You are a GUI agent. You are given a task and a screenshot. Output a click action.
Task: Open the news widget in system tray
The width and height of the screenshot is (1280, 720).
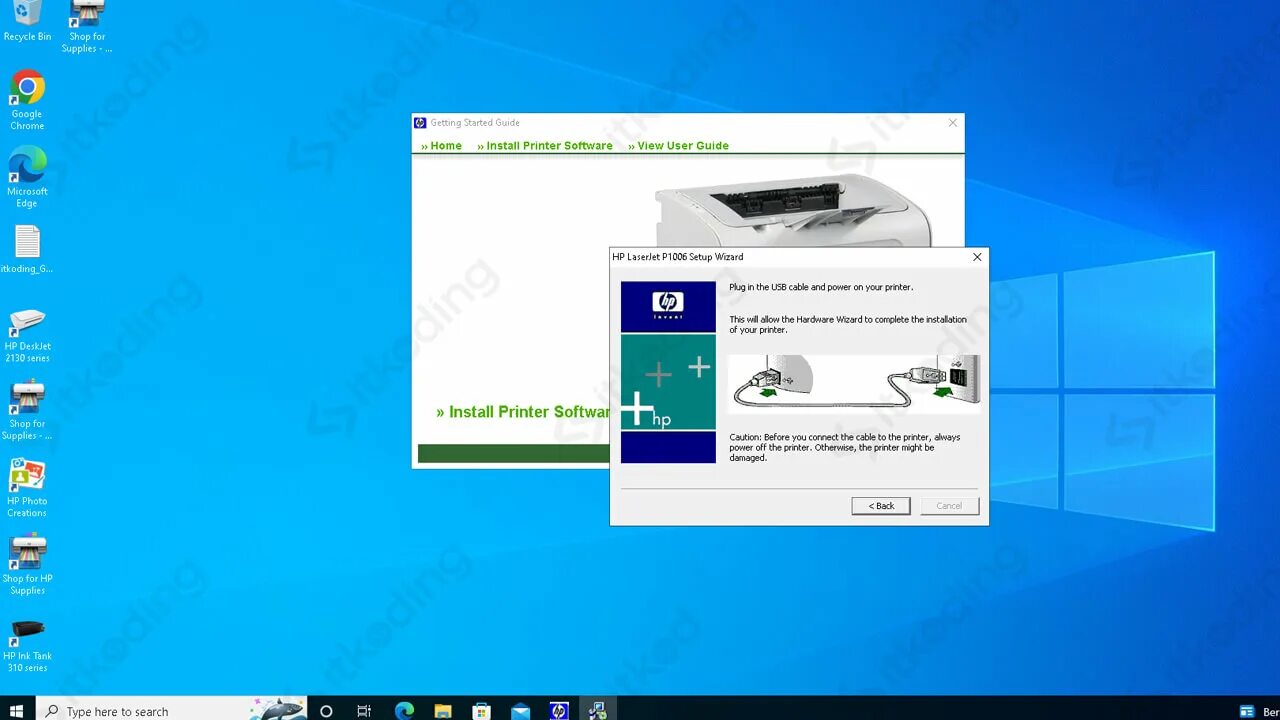pos(1258,712)
